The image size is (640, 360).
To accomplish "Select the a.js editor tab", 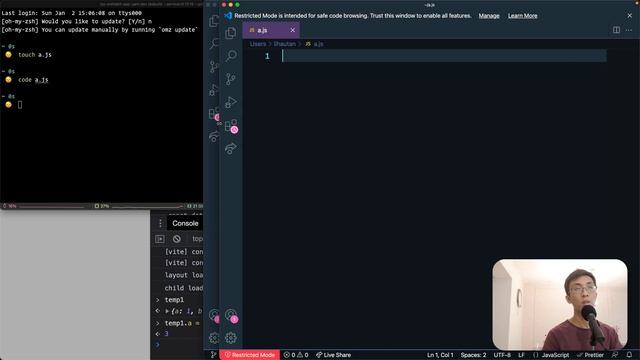I will (271, 30).
